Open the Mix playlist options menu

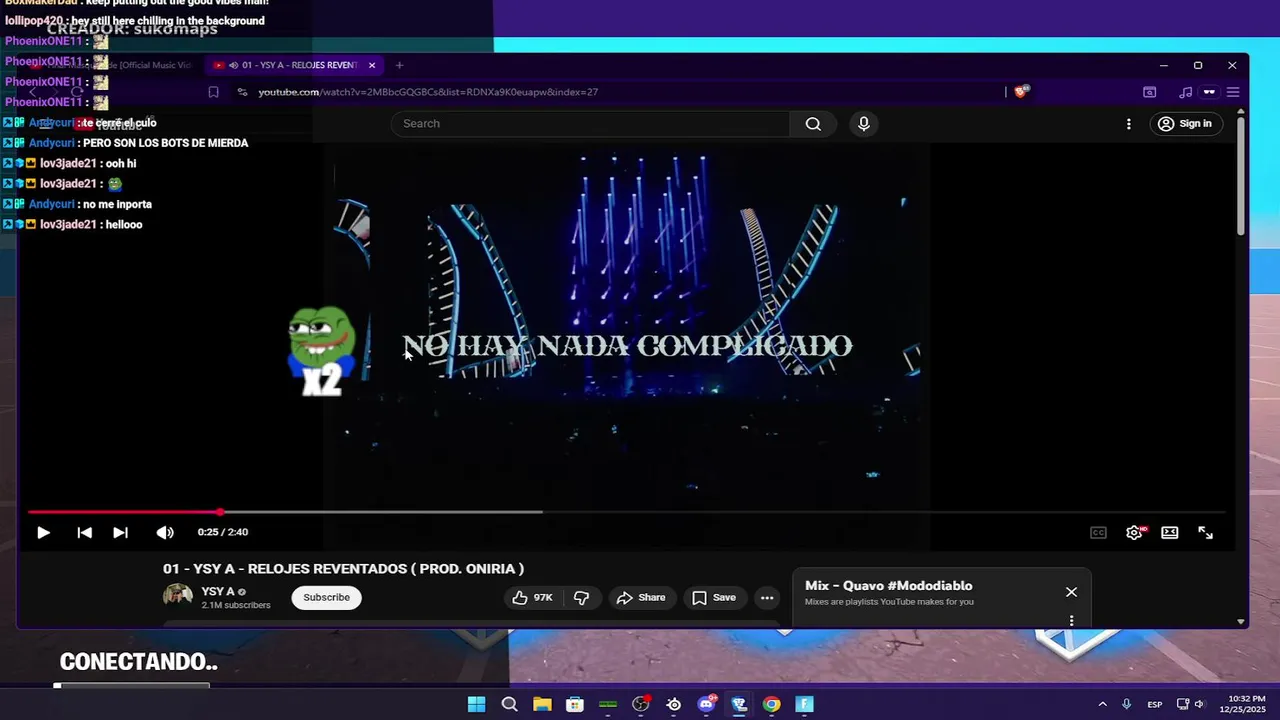click(x=1071, y=620)
